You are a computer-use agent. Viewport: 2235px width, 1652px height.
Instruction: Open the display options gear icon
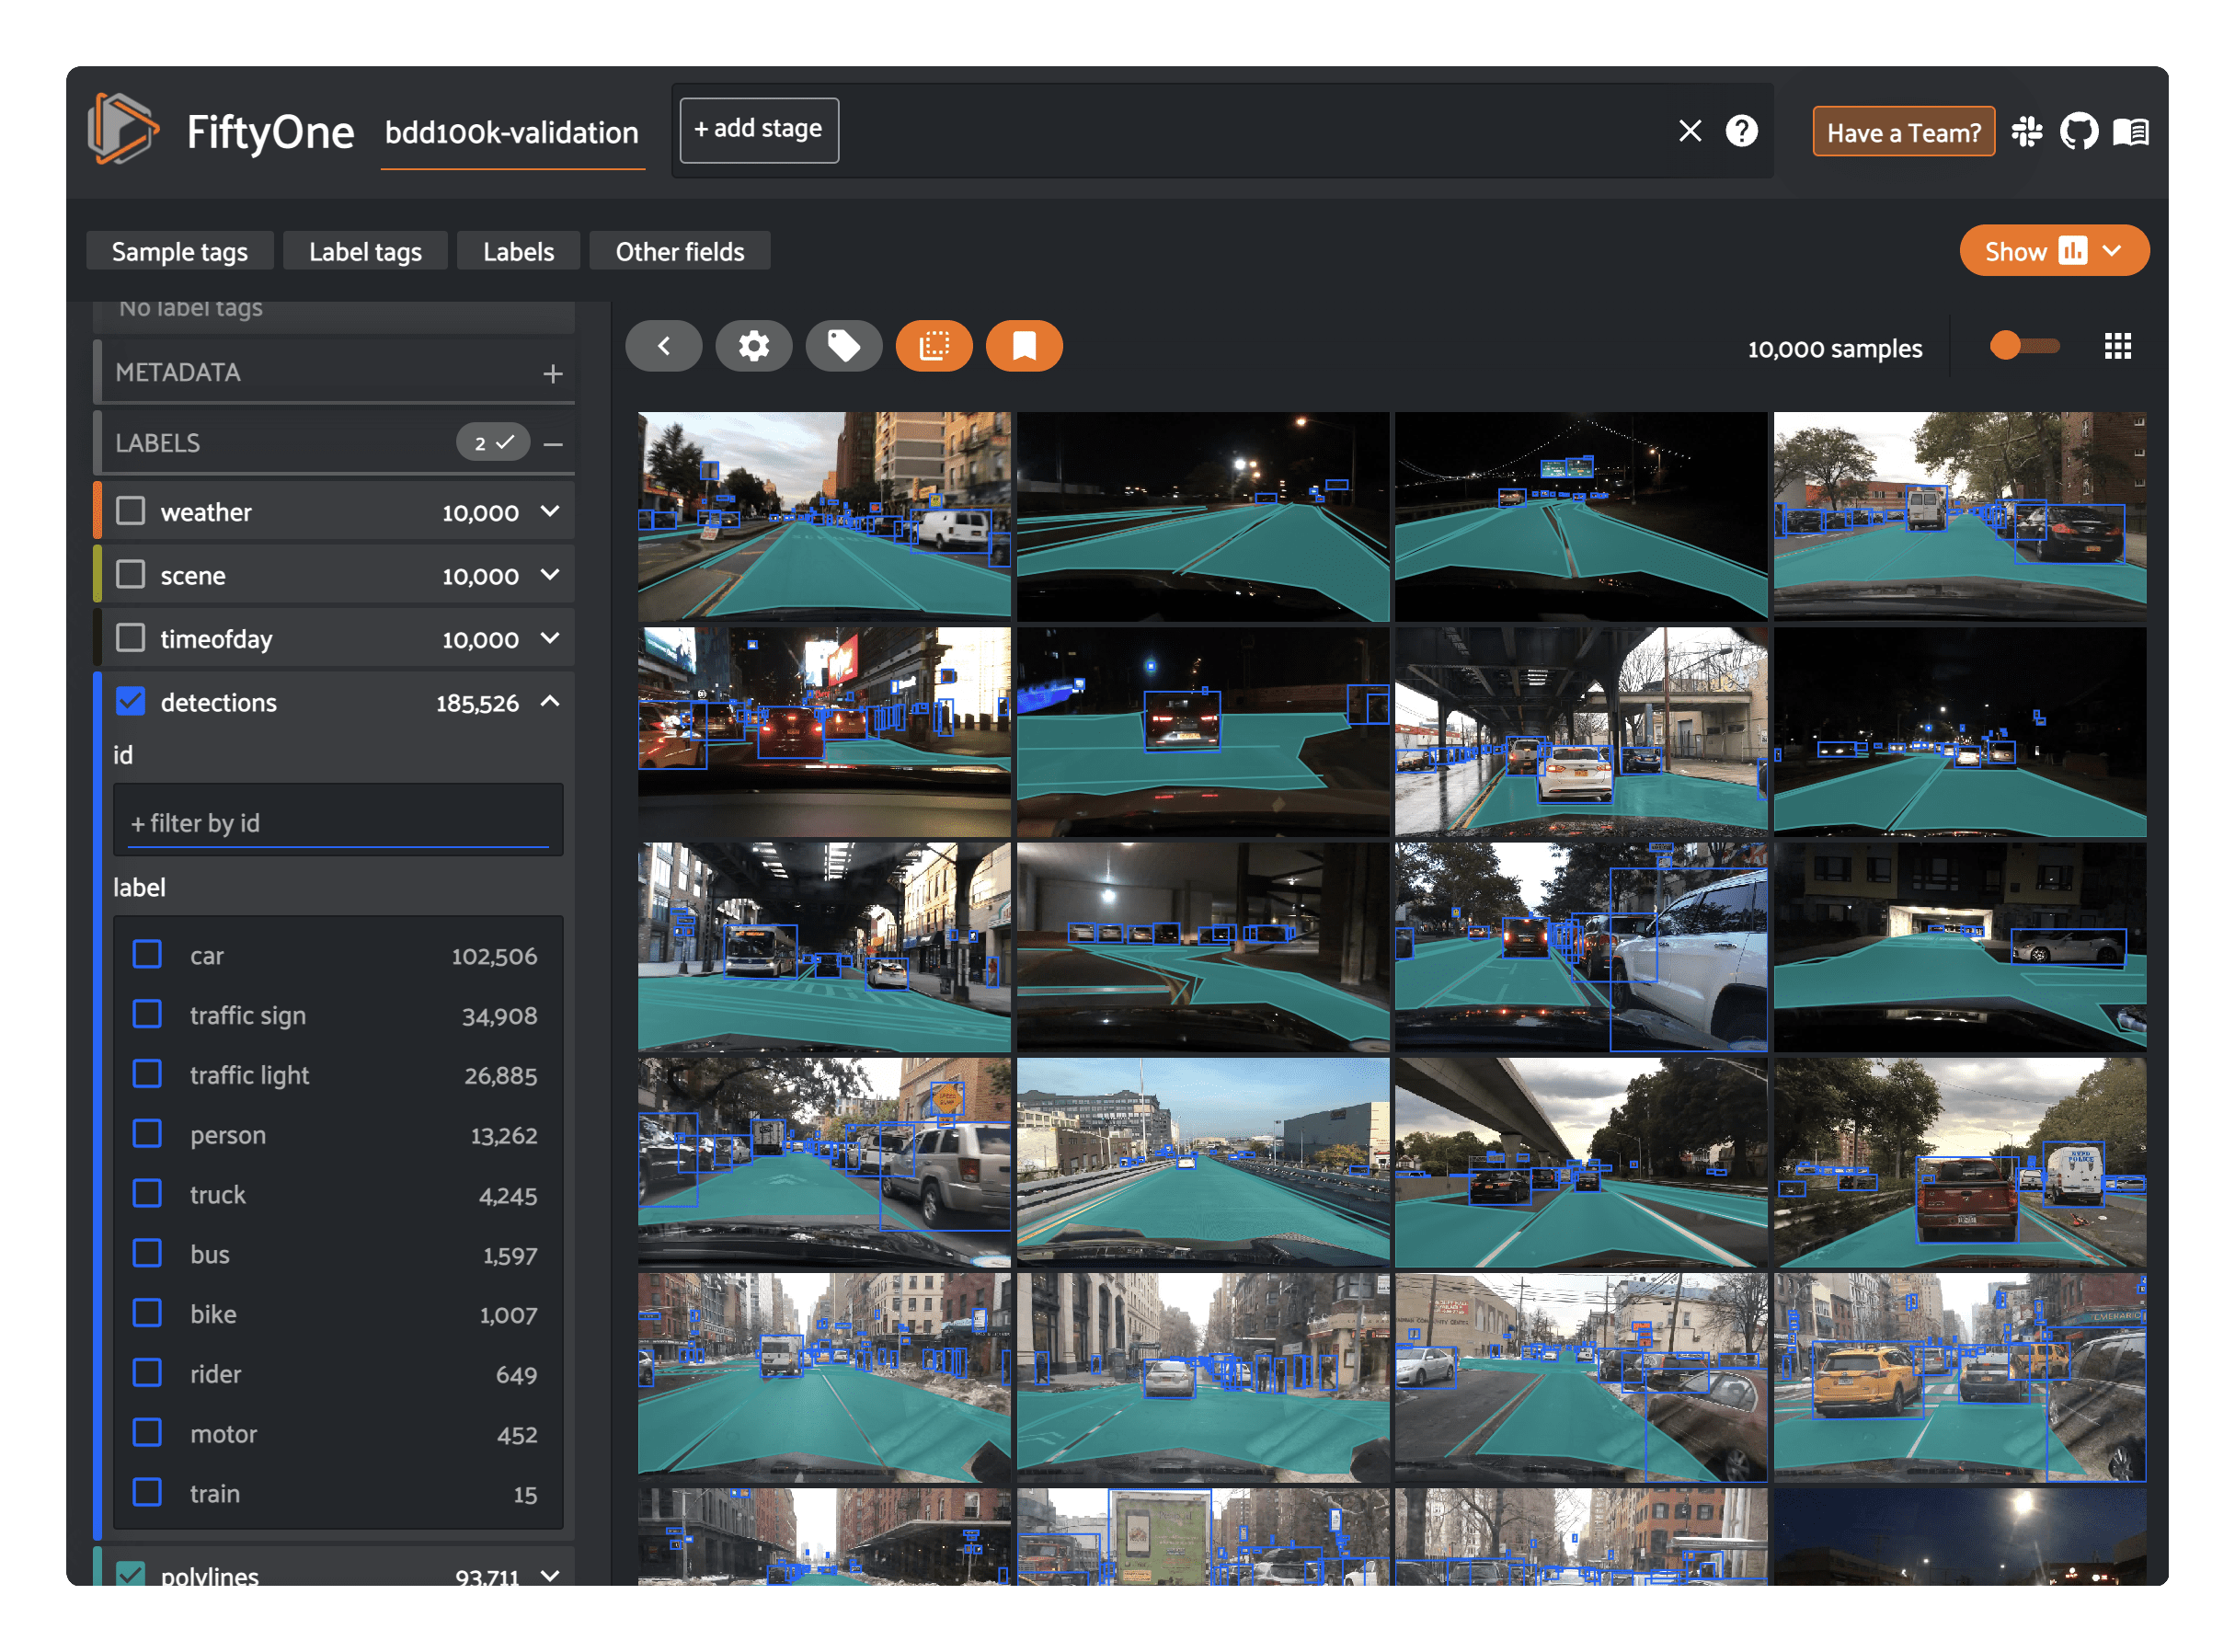(753, 346)
